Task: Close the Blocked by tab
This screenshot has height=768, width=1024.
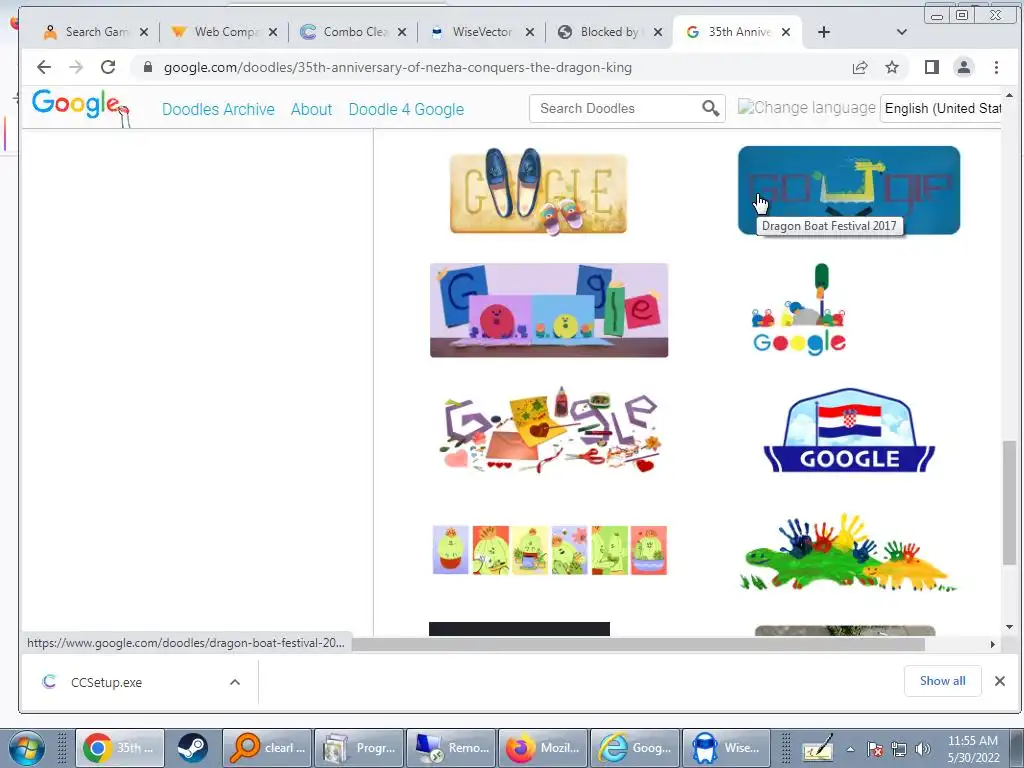Action: [658, 32]
